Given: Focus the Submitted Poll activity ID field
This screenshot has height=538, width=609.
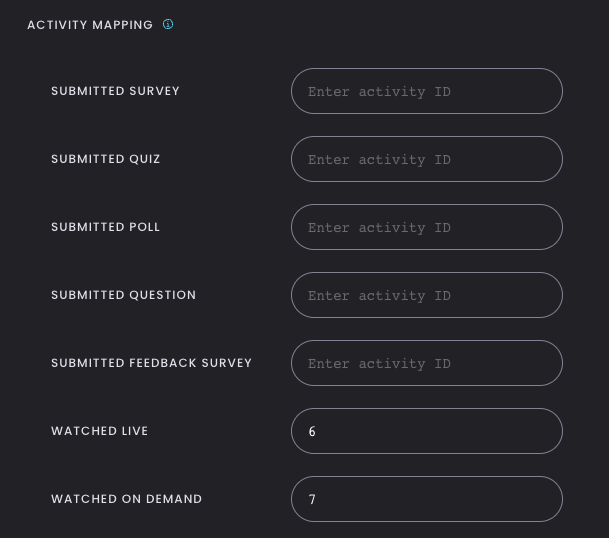Looking at the screenshot, I should click(427, 227).
